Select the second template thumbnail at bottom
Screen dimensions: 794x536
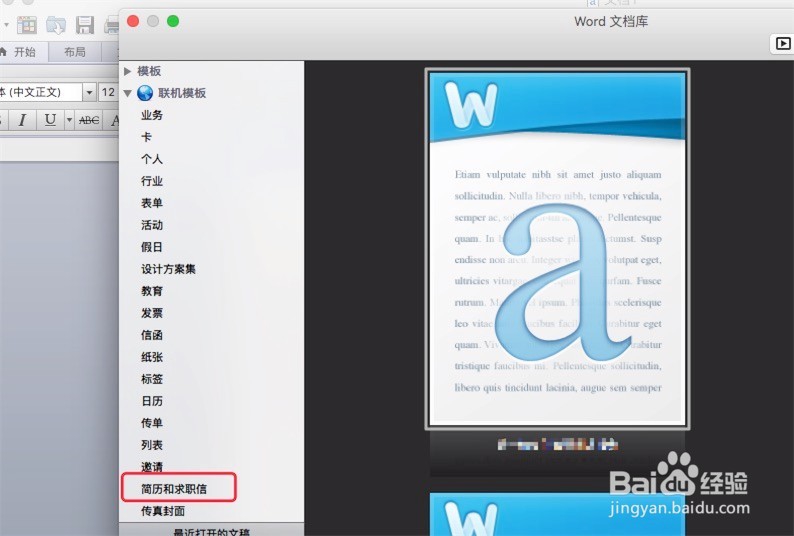(x=557, y=514)
